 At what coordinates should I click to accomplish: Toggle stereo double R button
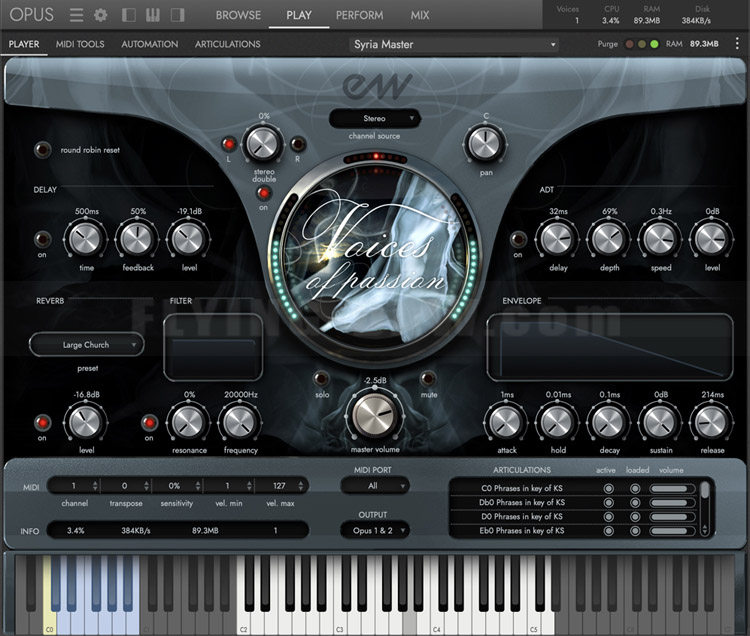298,143
